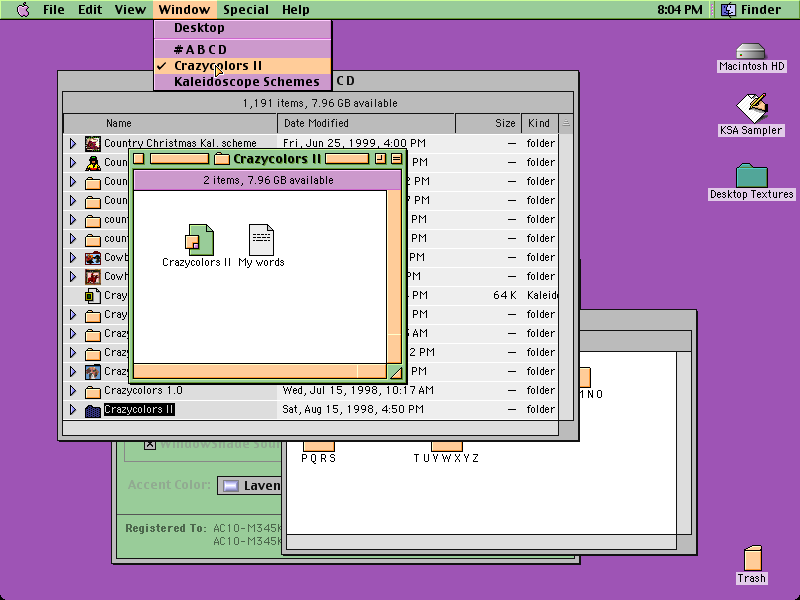The height and width of the screenshot is (600, 800).
Task: Open the Help menu
Action: click(295, 10)
